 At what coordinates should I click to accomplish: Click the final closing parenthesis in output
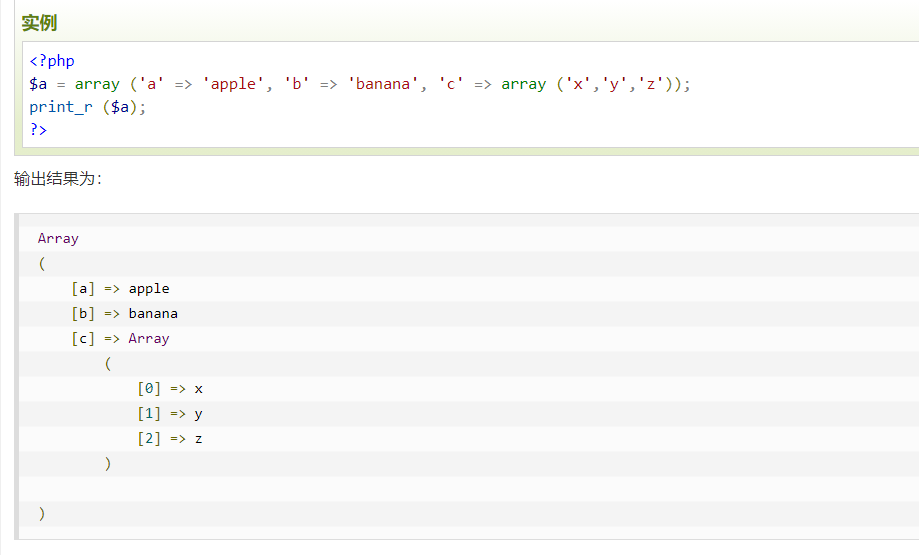42,514
